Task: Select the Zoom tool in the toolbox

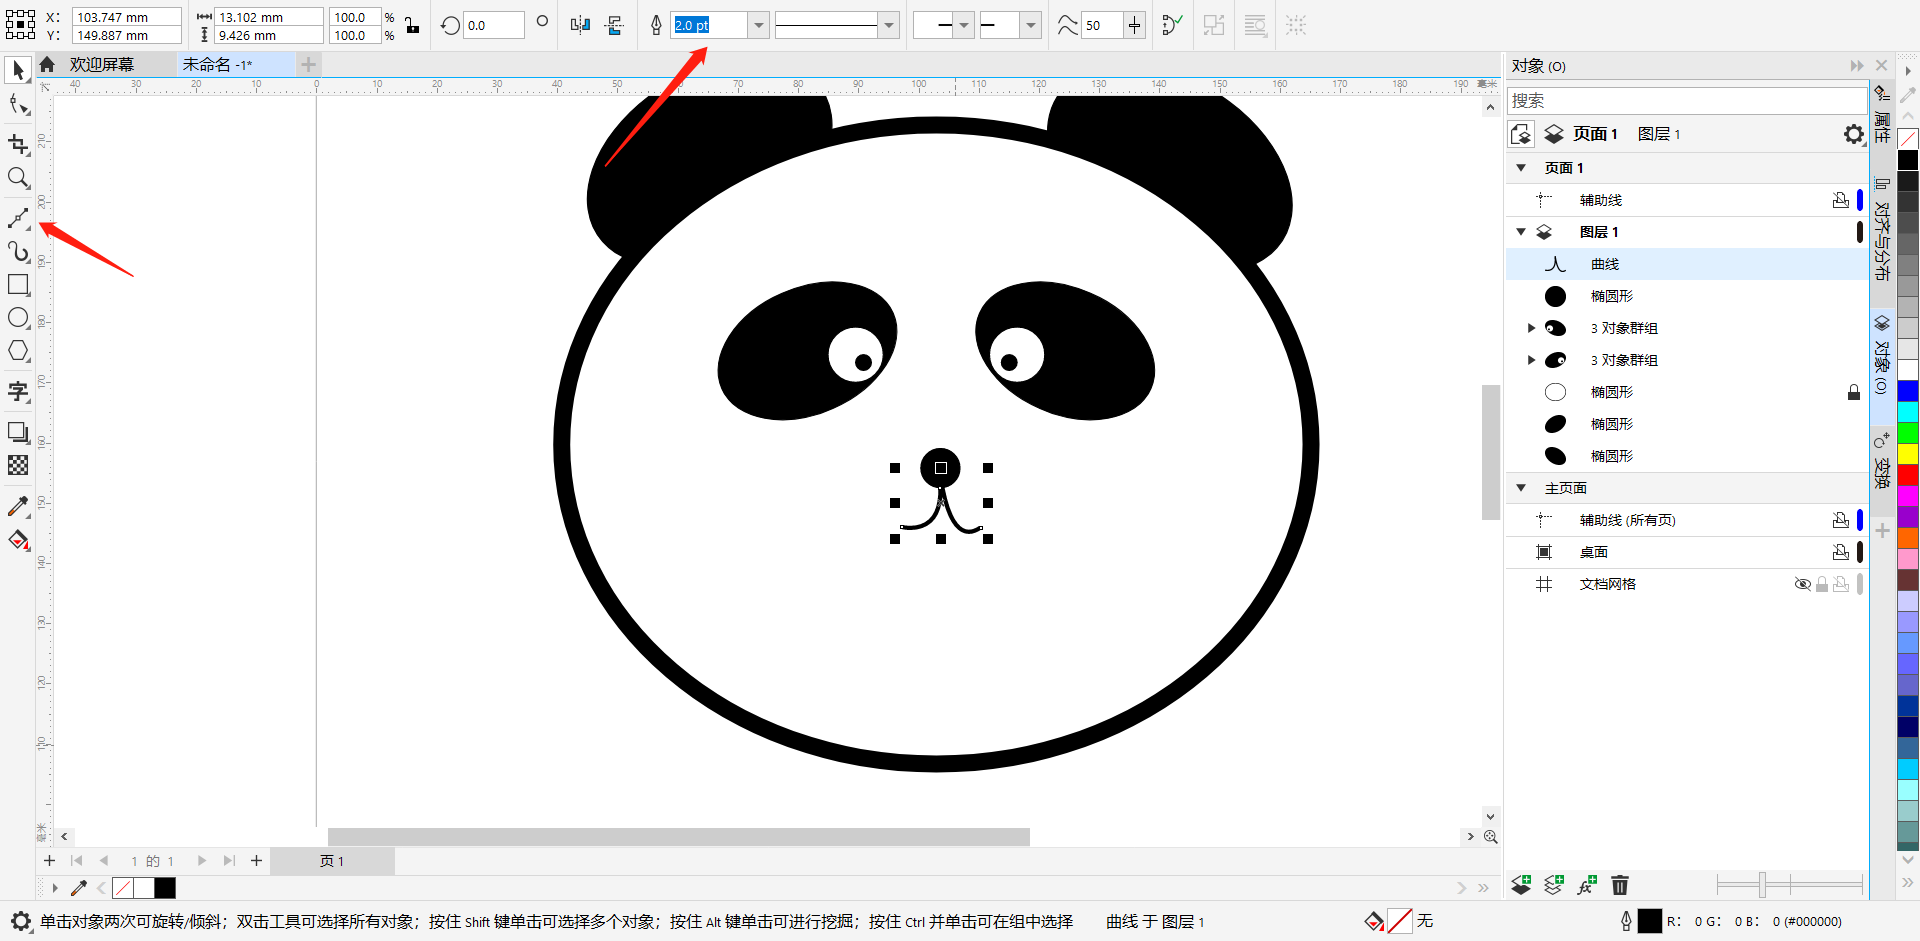Action: coord(17,178)
